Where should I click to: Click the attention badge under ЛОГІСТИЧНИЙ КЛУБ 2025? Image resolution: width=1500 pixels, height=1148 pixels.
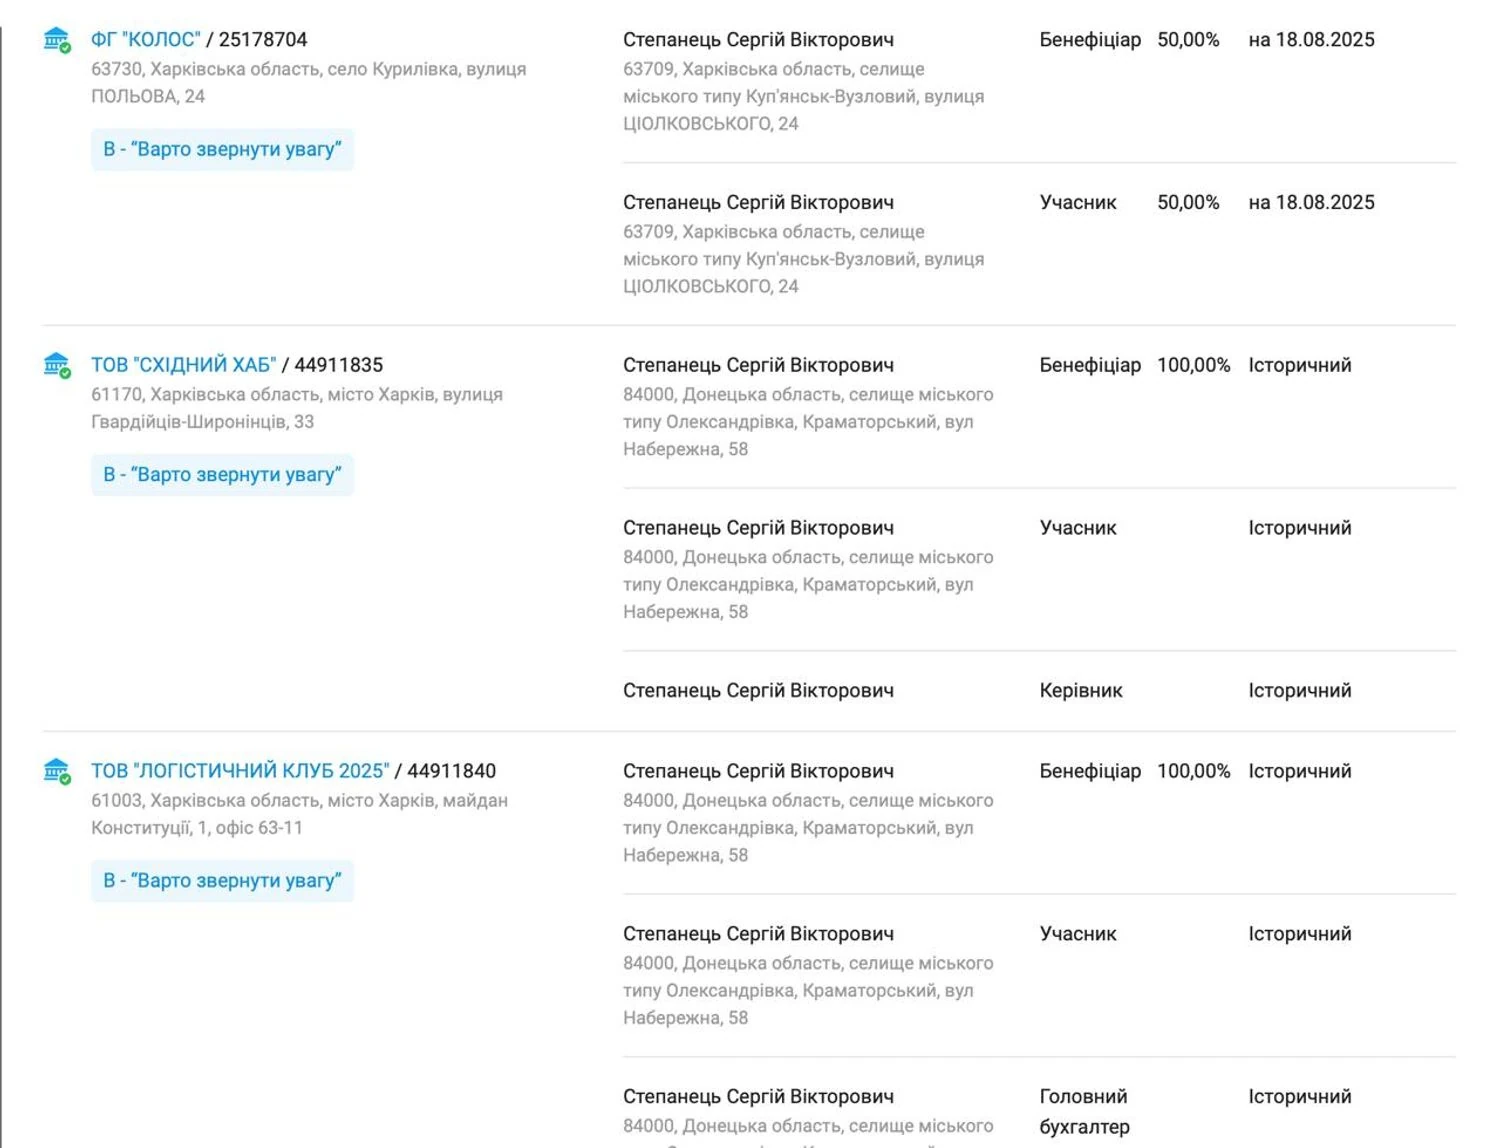coord(222,881)
